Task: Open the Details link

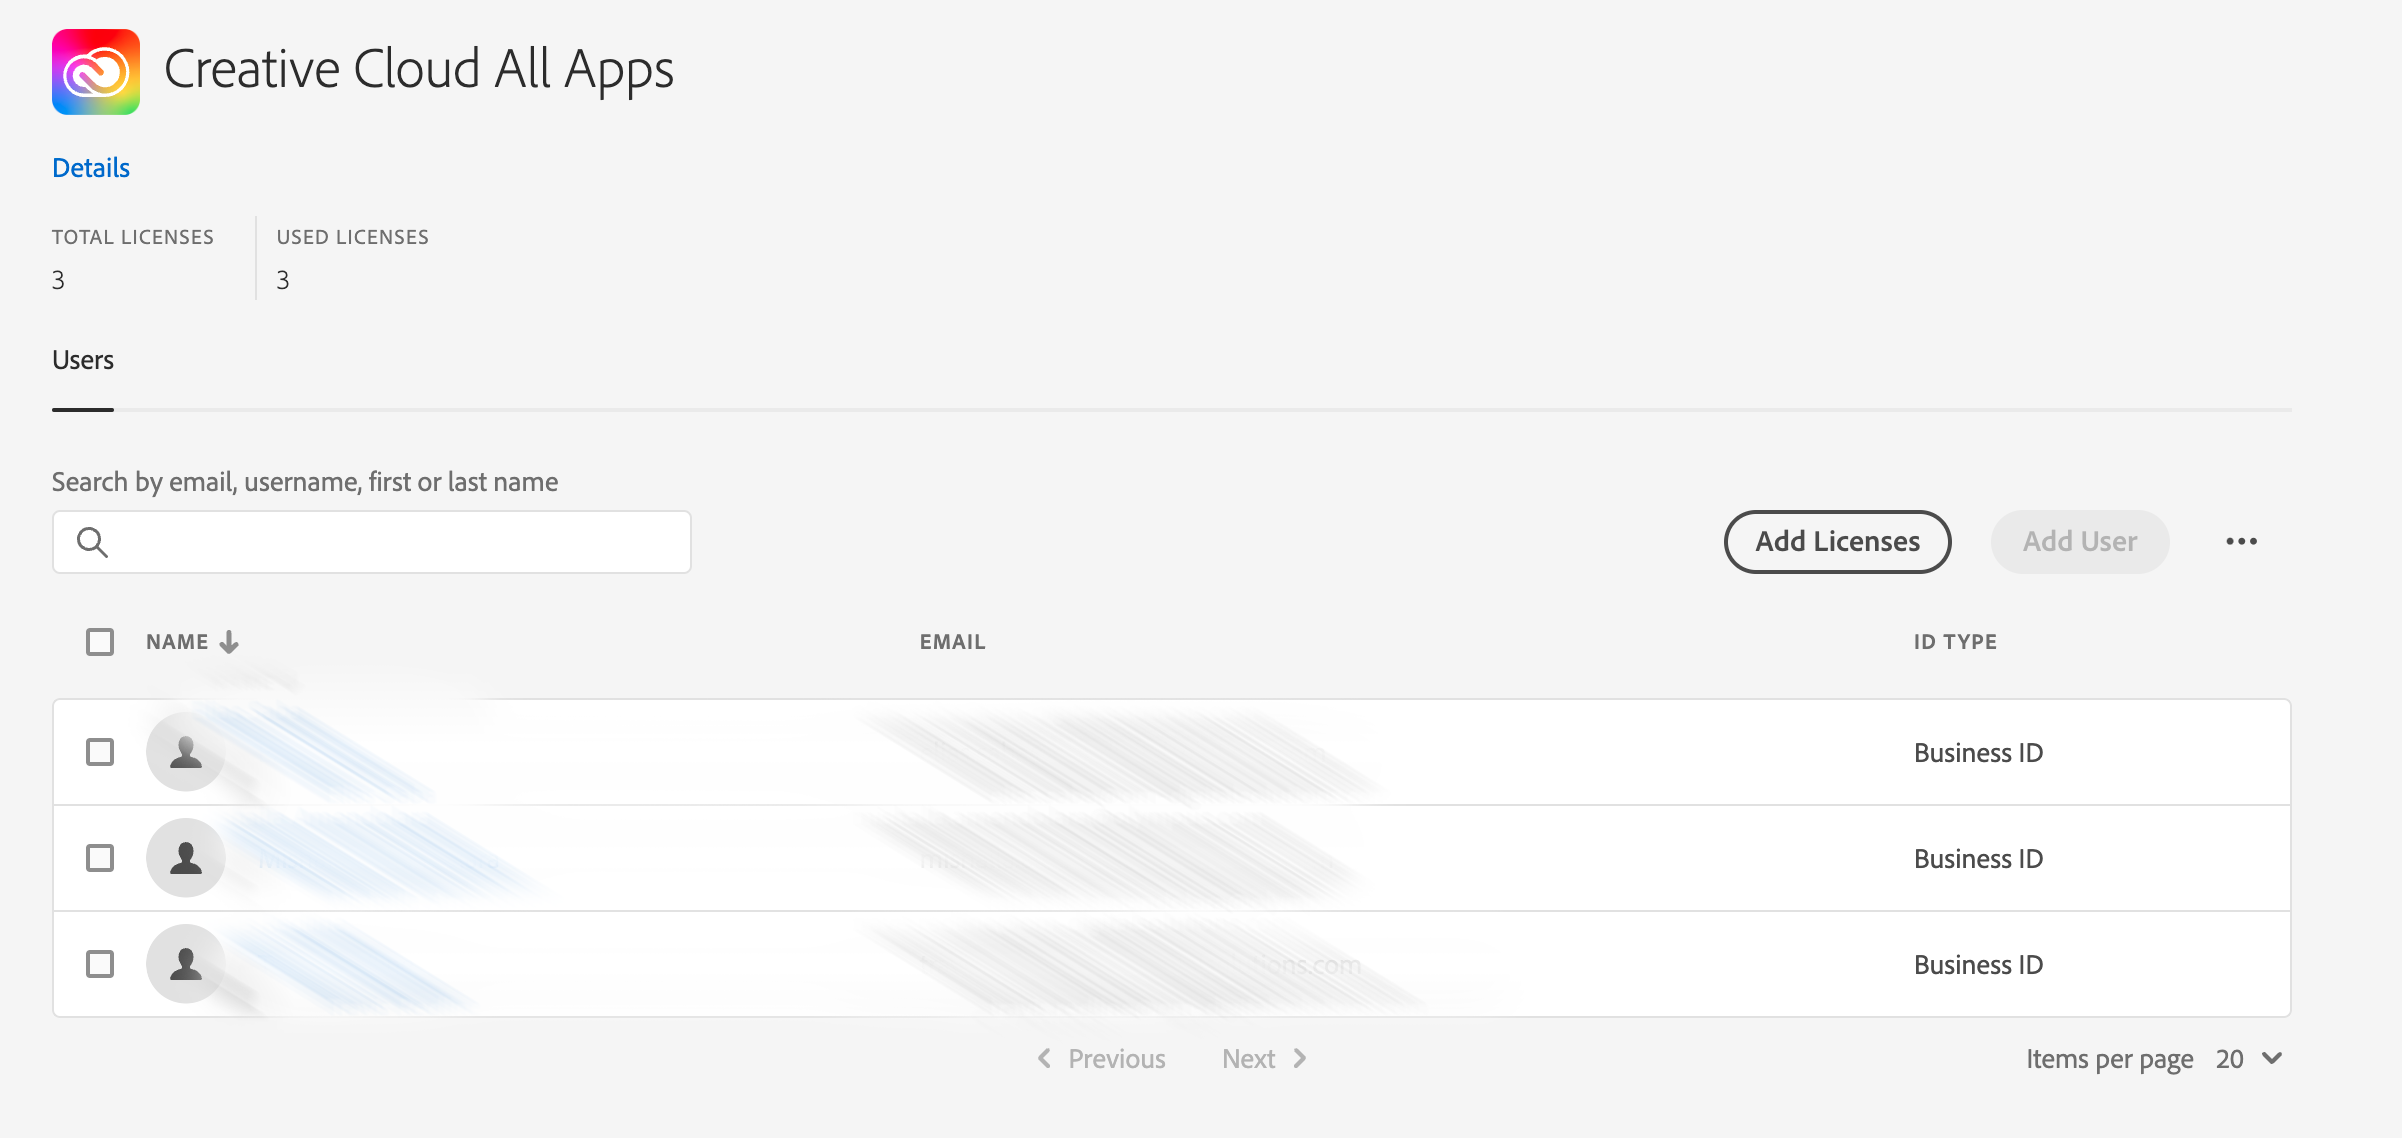Action: 90,167
